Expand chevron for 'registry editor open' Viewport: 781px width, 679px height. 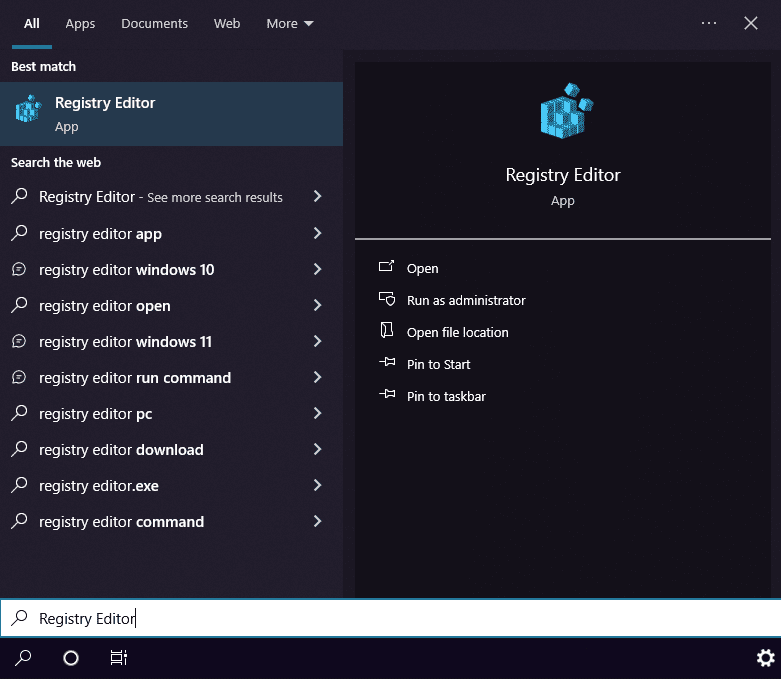[318, 305]
